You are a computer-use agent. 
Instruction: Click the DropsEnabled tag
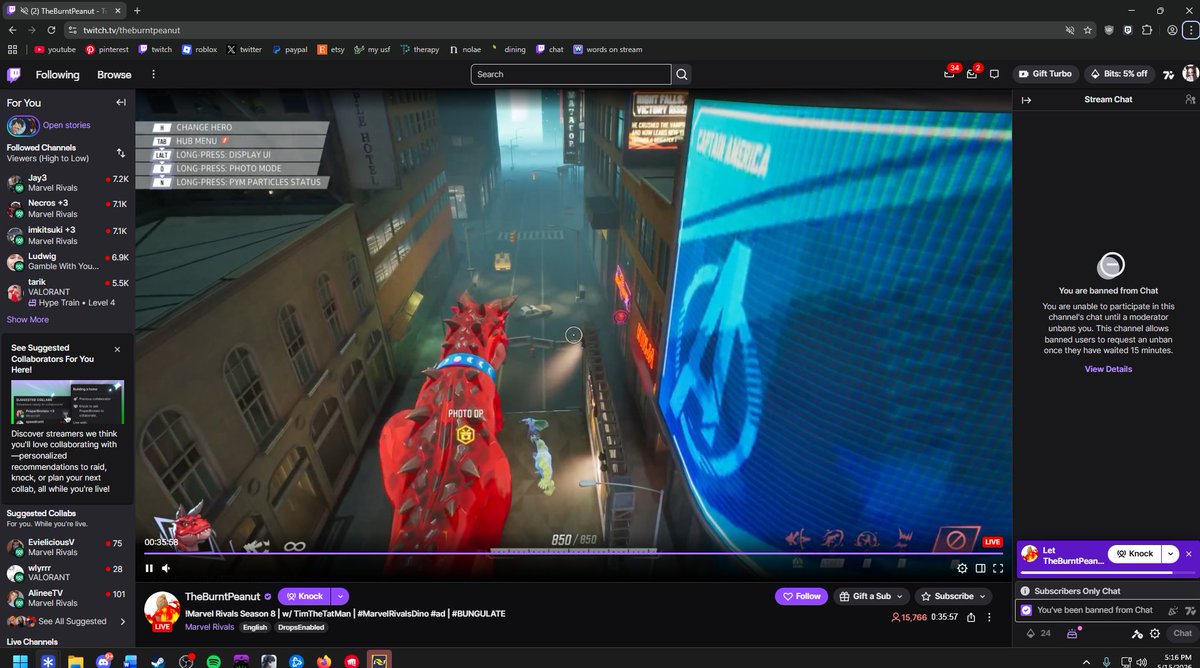(301, 627)
